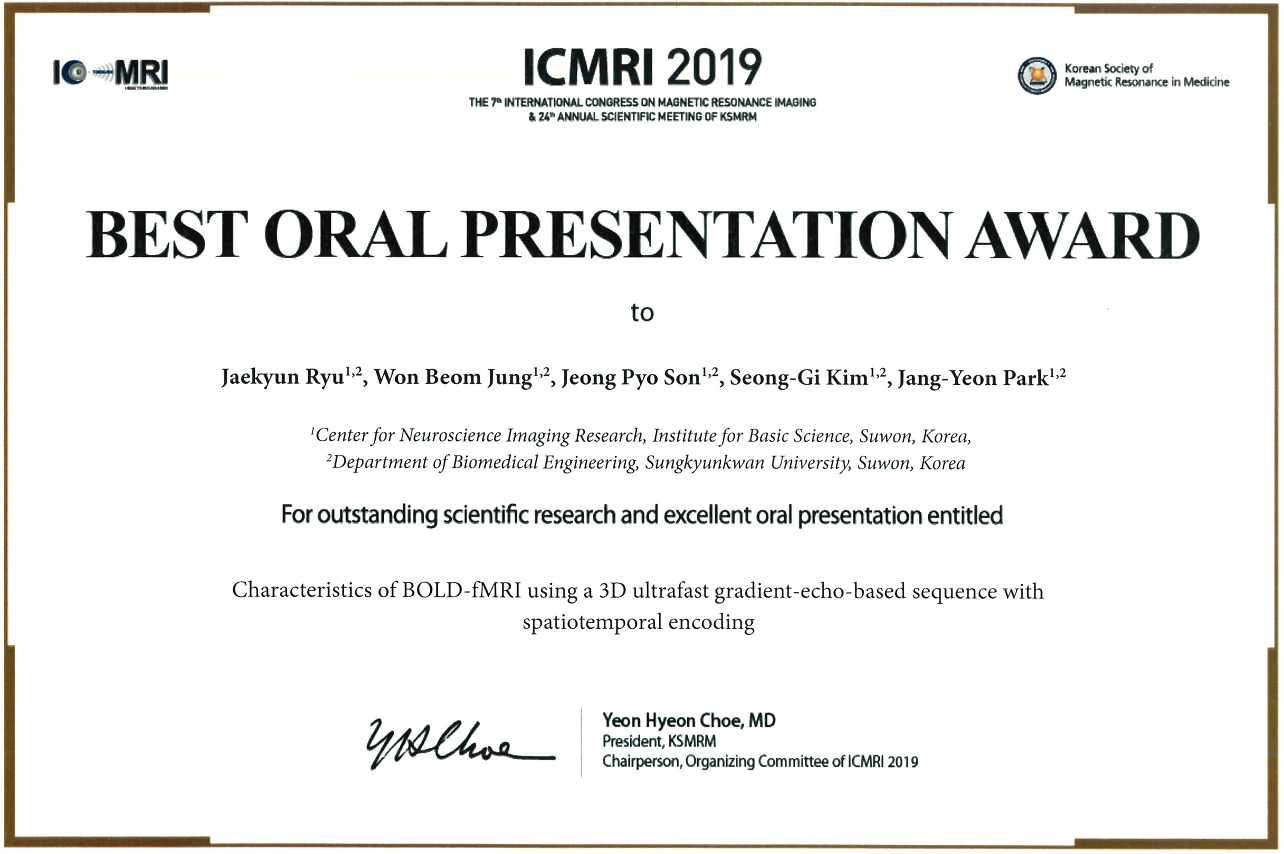Image resolution: width=1284 pixels, height=854 pixels.
Task: Select author name 'Jang-Yeon Park'
Action: pyautogui.click(x=972, y=379)
